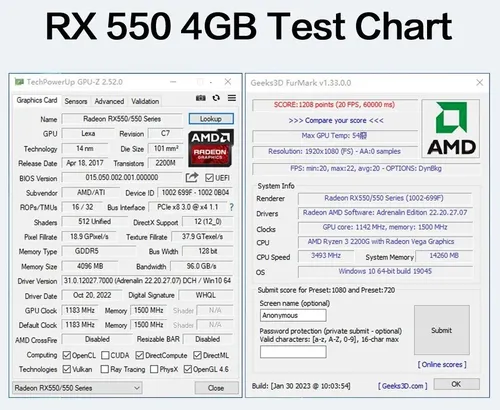Click the CPU AMD Ryzen 3 2200G value
Screen dimensions: 500x410
(385, 242)
